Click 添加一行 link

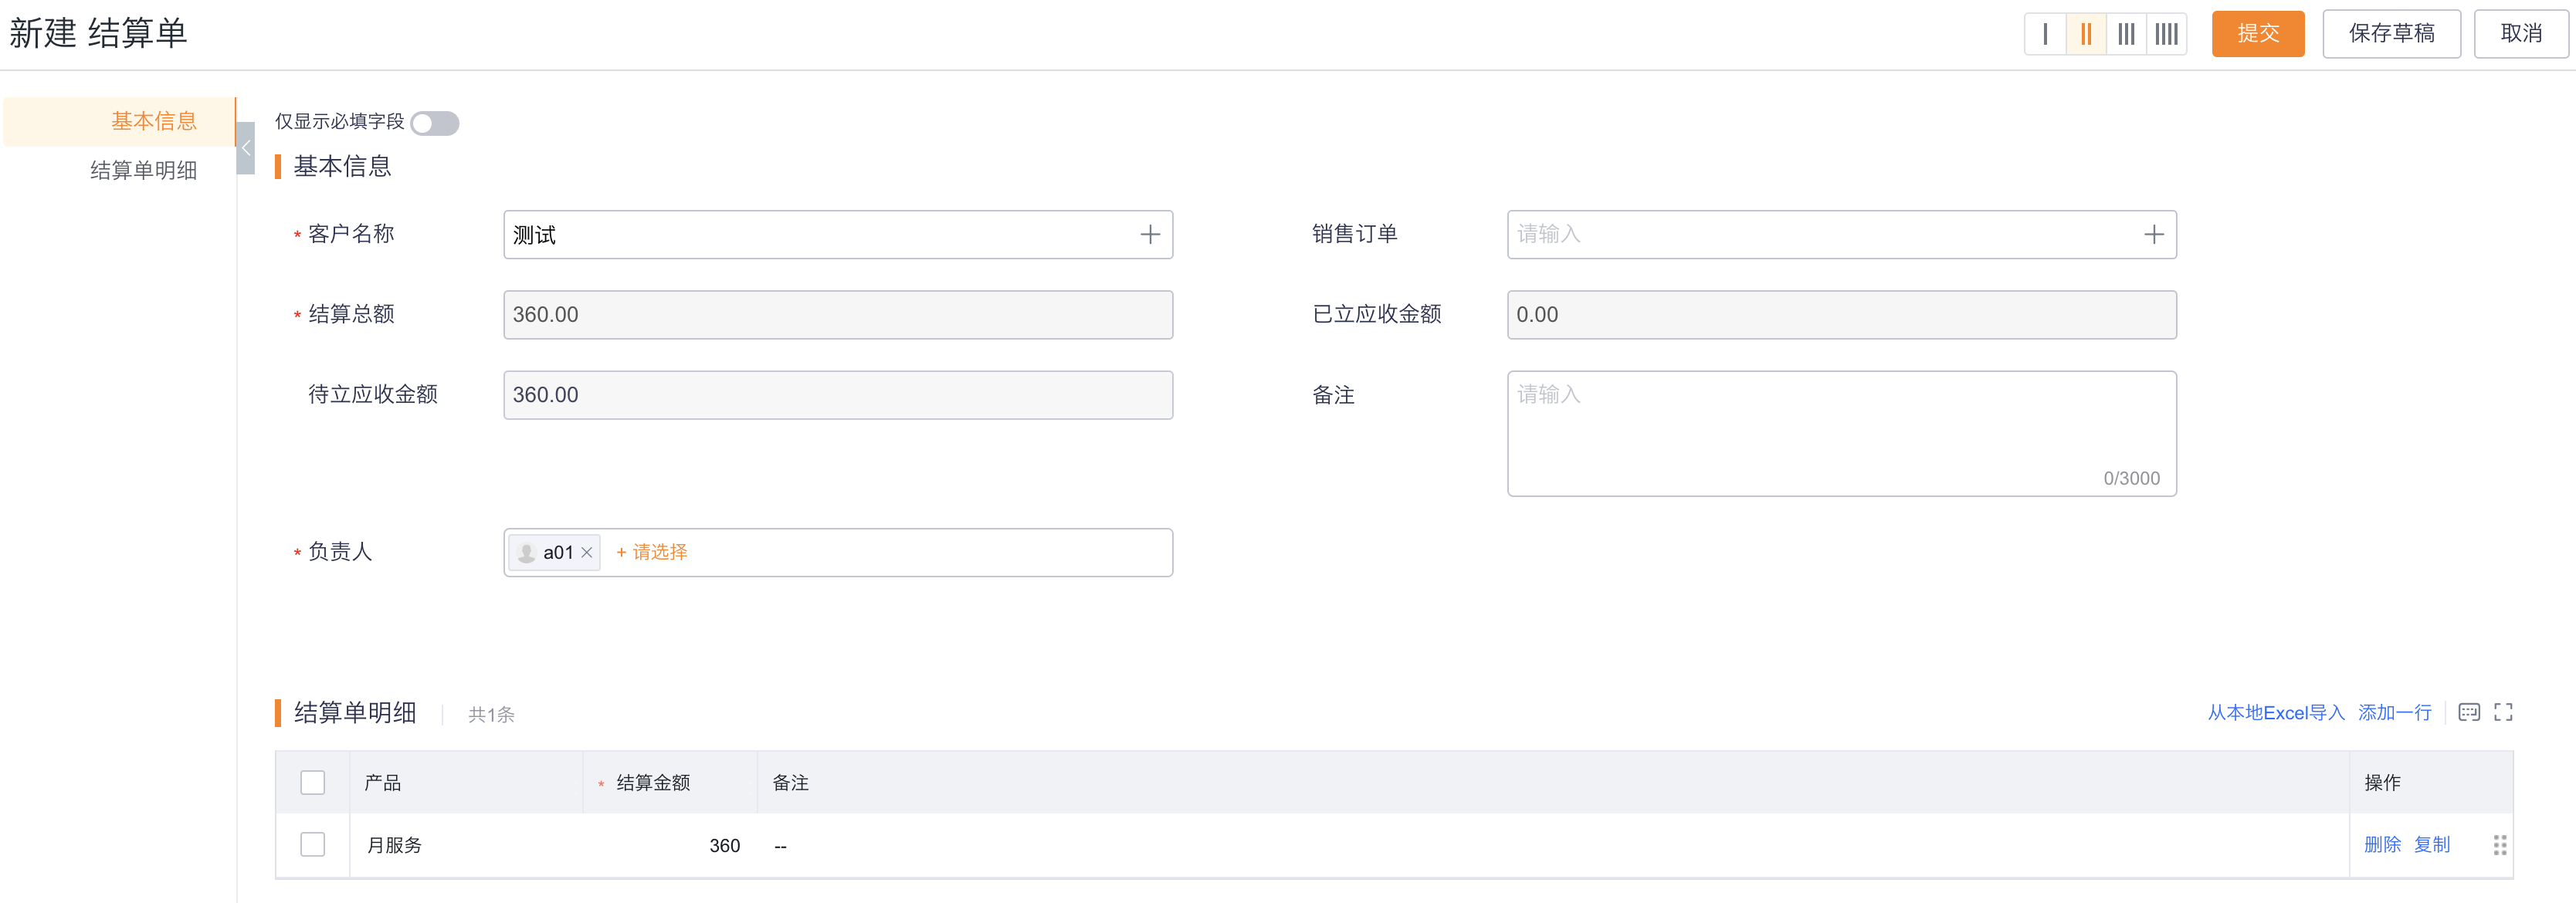tap(2394, 712)
